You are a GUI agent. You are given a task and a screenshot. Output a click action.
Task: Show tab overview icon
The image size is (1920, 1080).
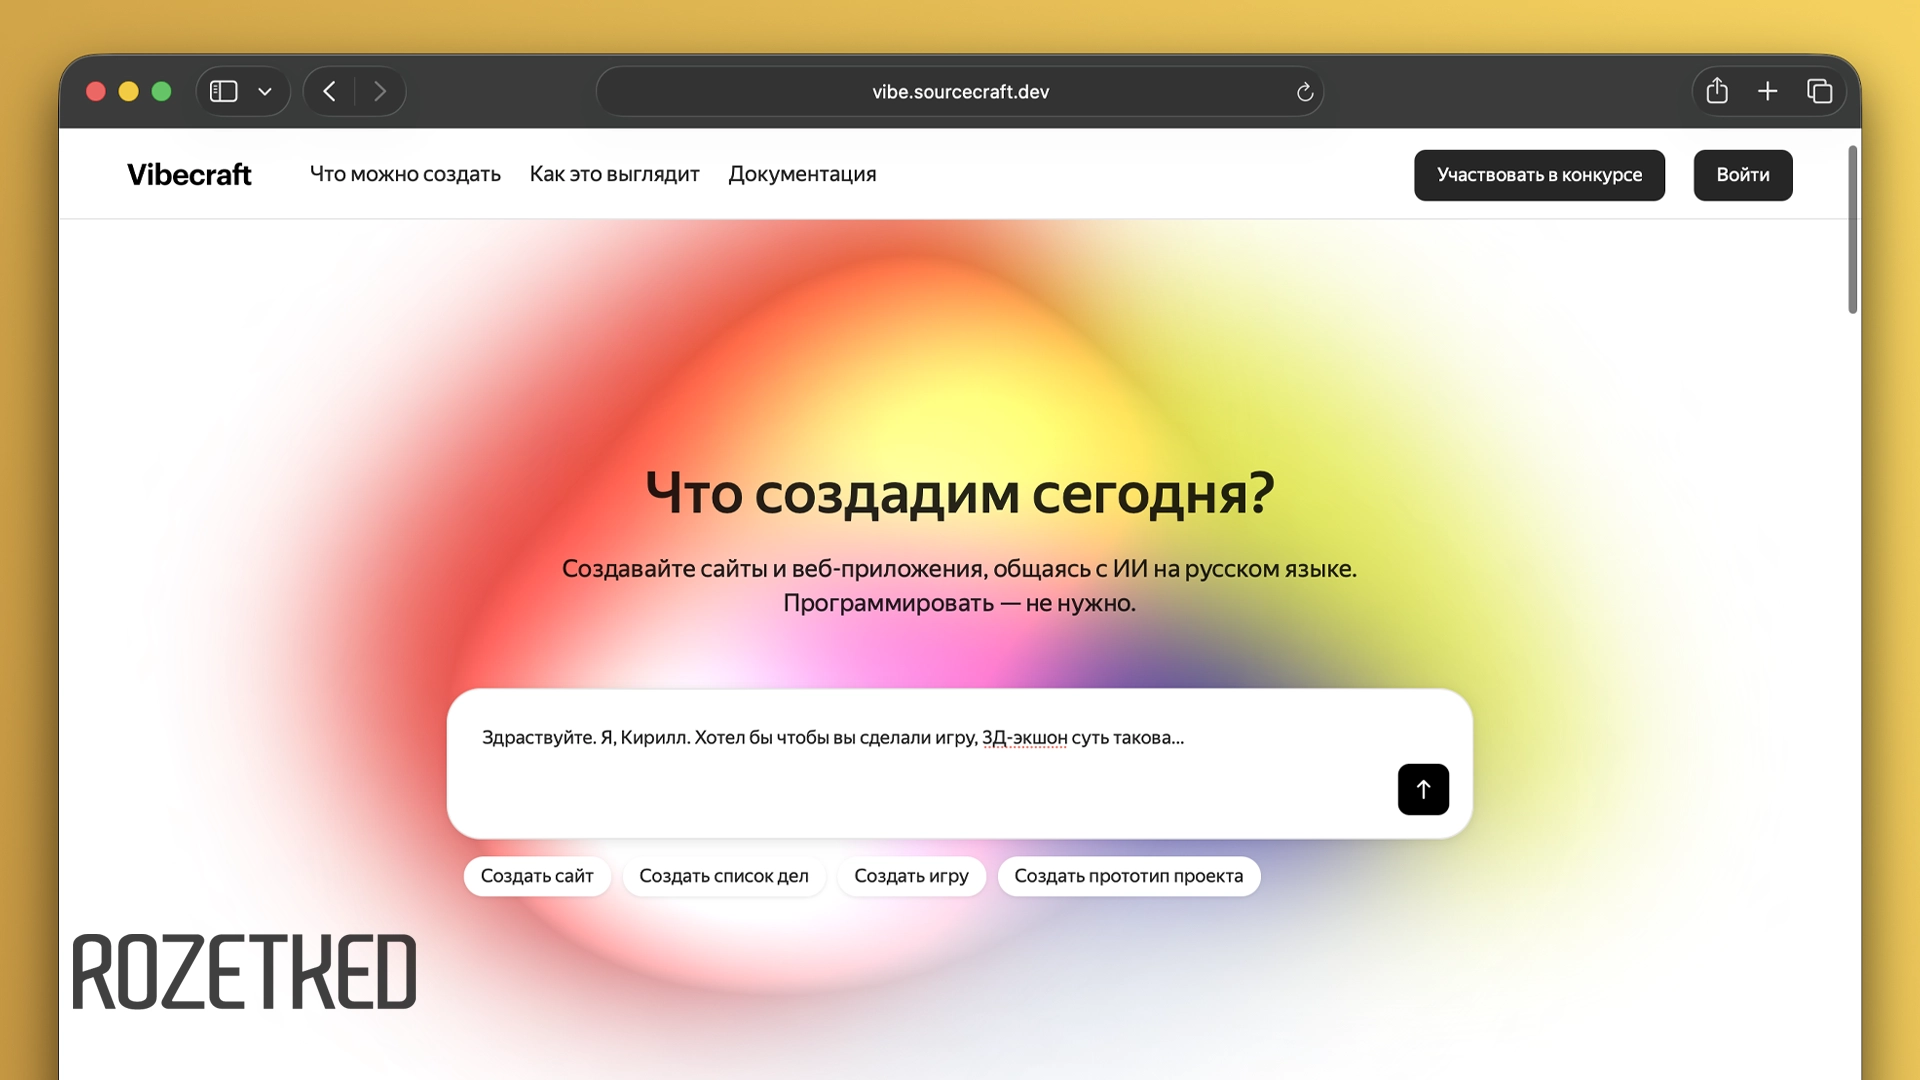[x=1820, y=92]
